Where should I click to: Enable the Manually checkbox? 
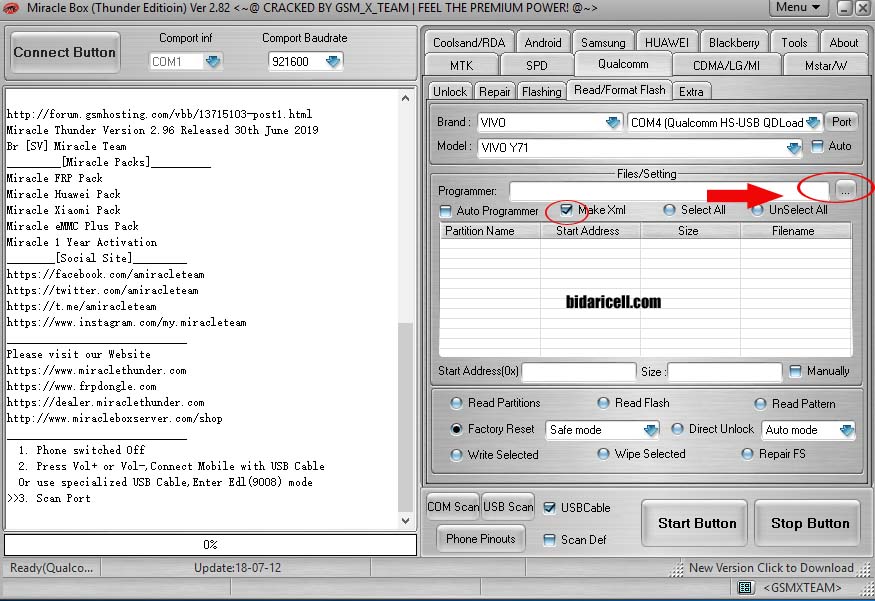pyautogui.click(x=795, y=371)
